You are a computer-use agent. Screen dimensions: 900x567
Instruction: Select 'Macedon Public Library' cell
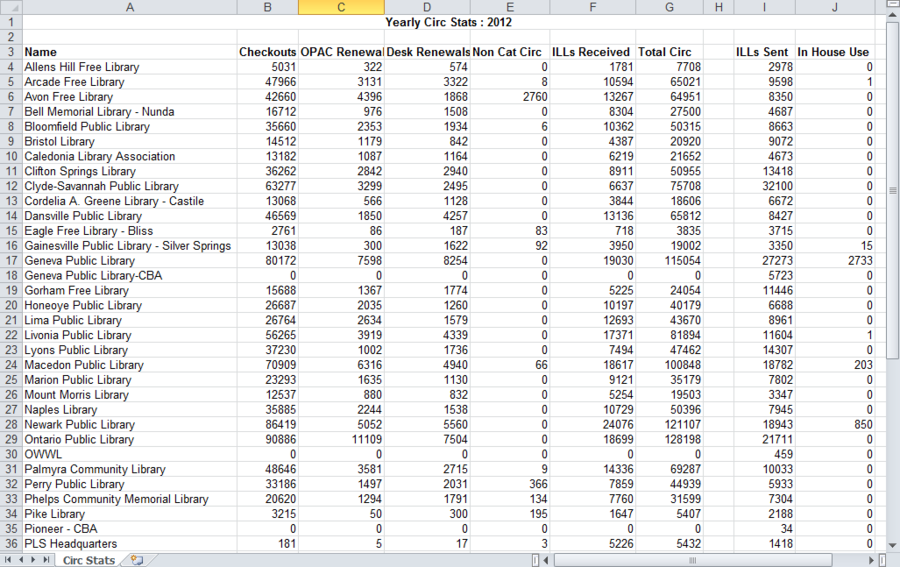[130, 365]
